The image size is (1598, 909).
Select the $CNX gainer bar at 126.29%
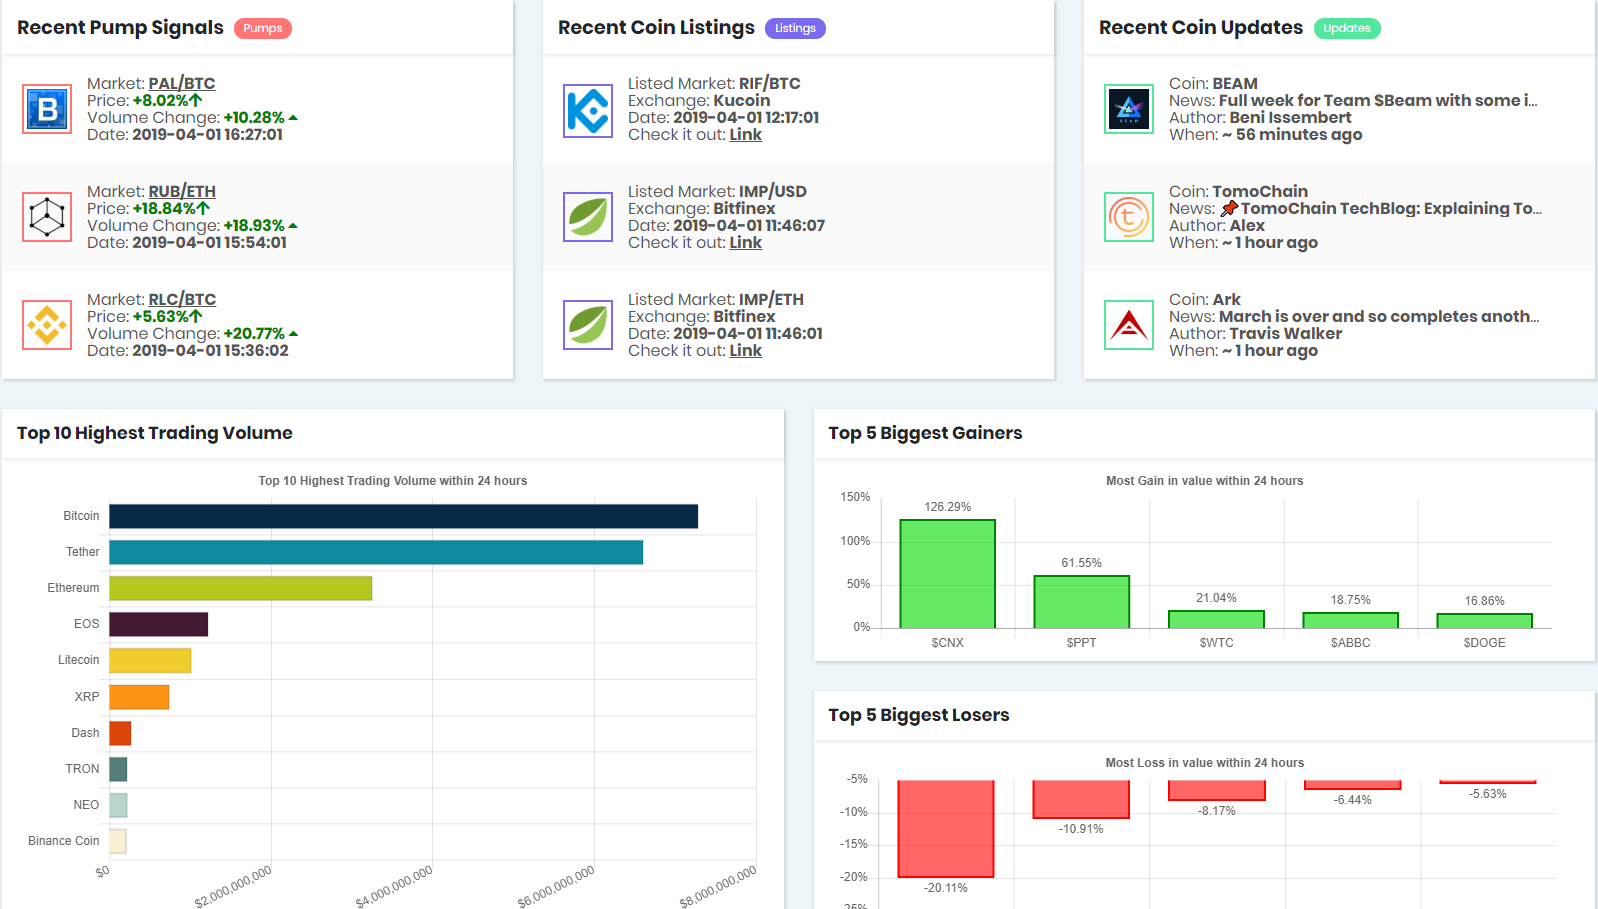point(947,574)
